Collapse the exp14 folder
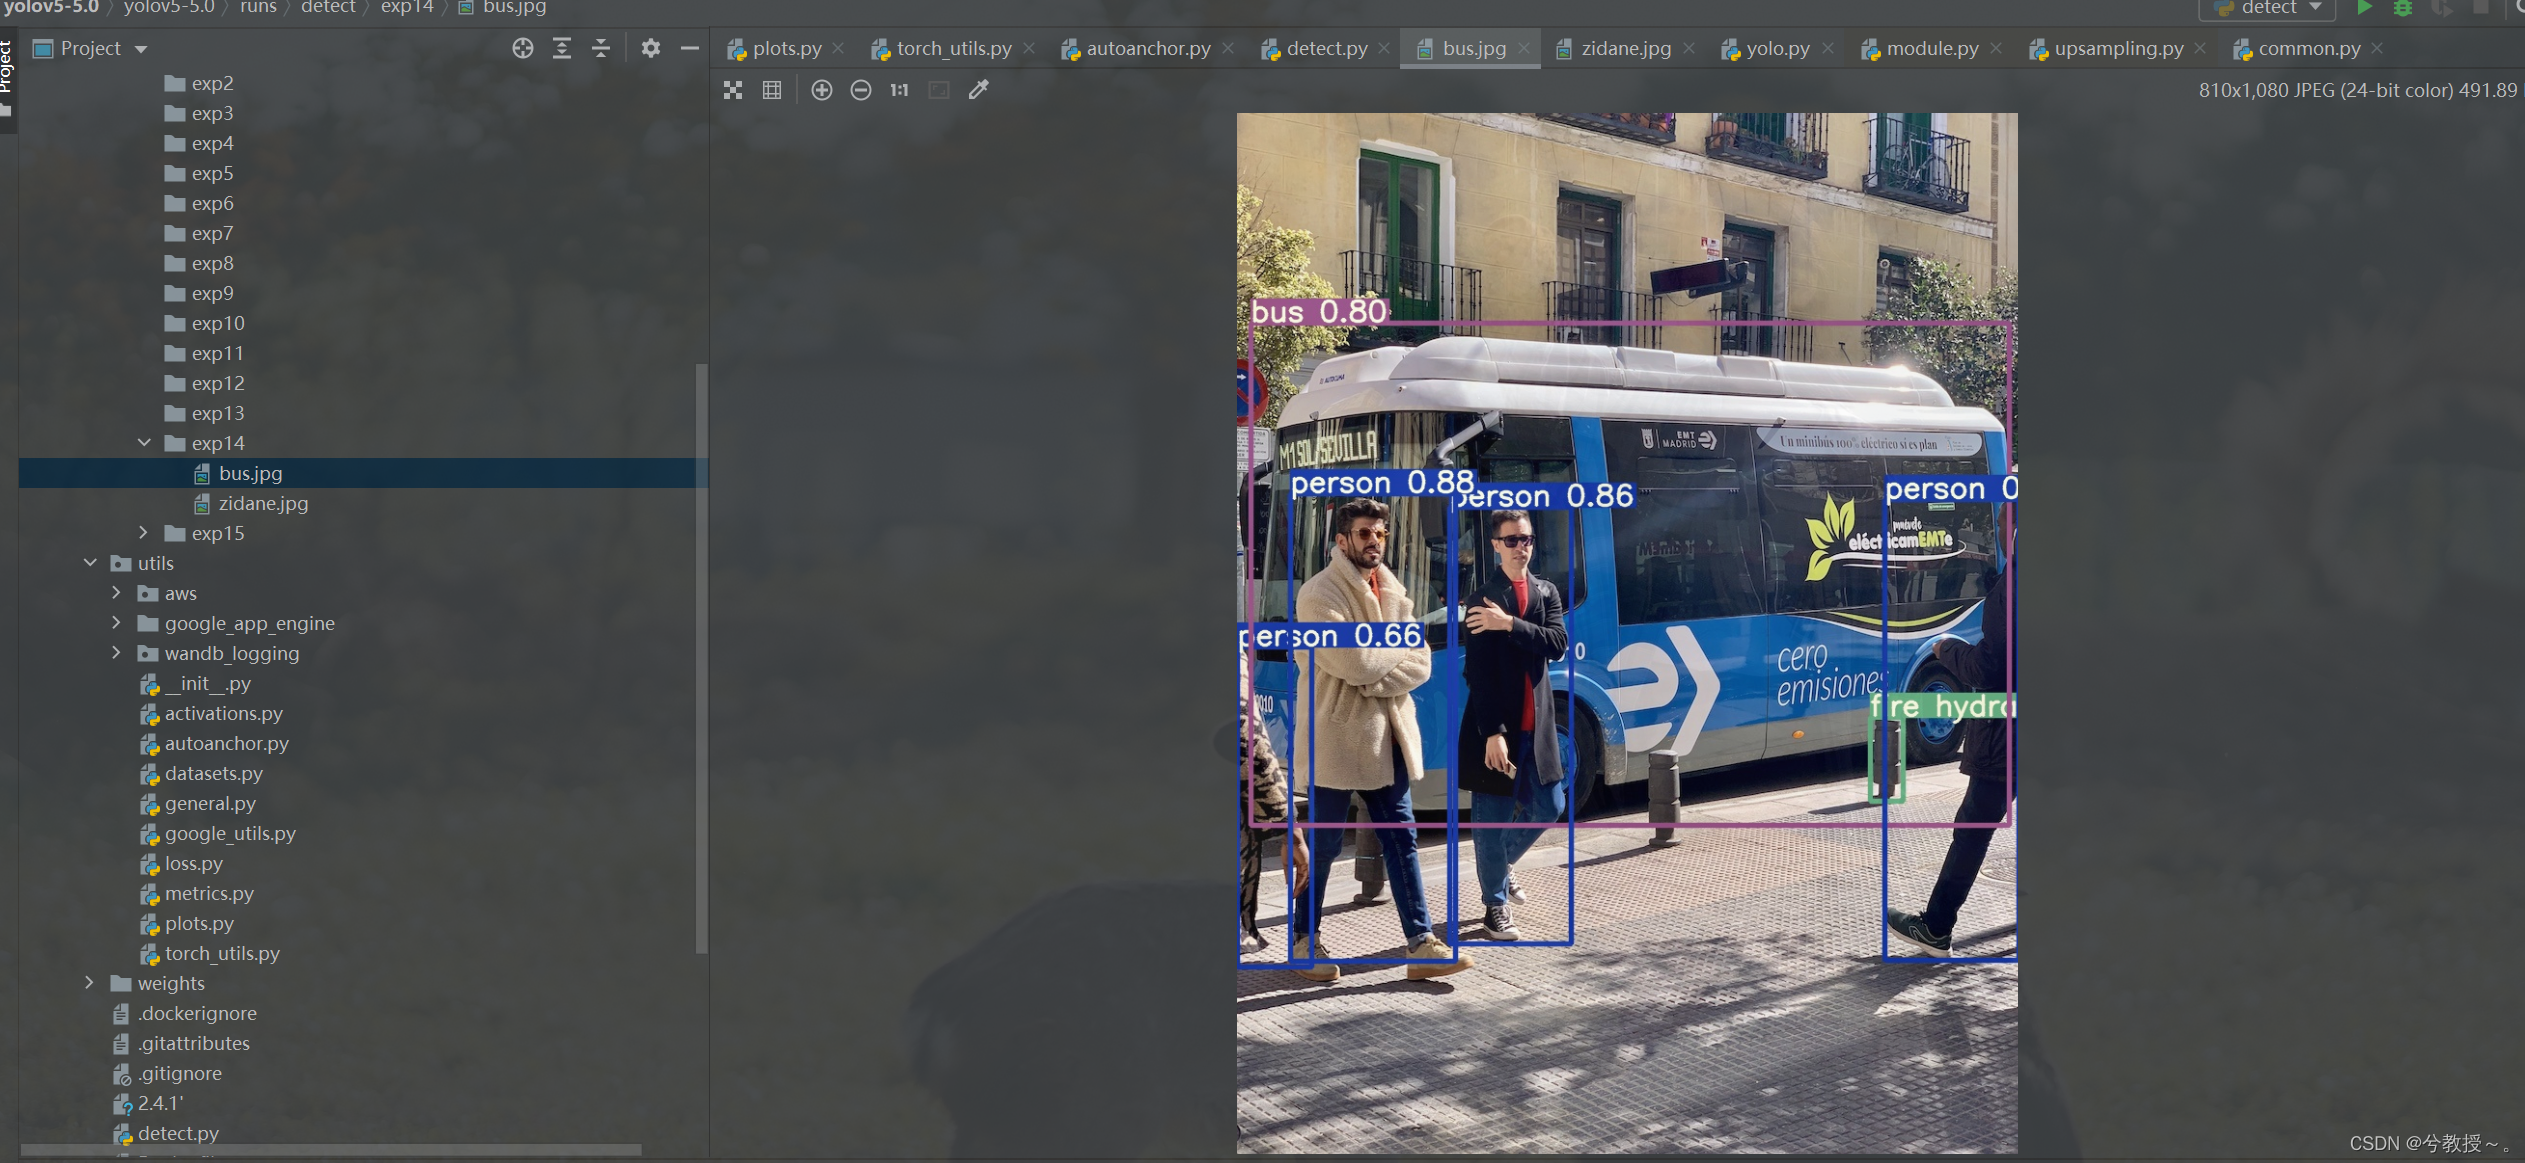The image size is (2525, 1163). pyautogui.click(x=144, y=443)
